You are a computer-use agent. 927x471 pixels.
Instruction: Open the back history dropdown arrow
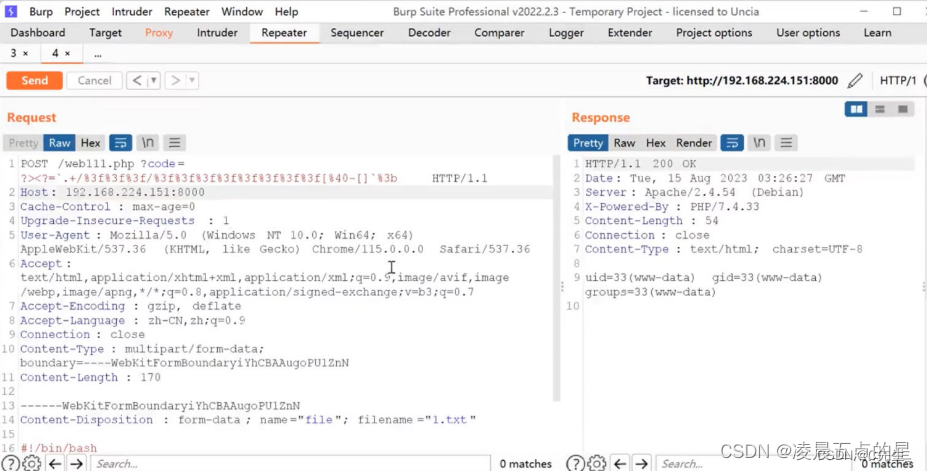point(153,80)
